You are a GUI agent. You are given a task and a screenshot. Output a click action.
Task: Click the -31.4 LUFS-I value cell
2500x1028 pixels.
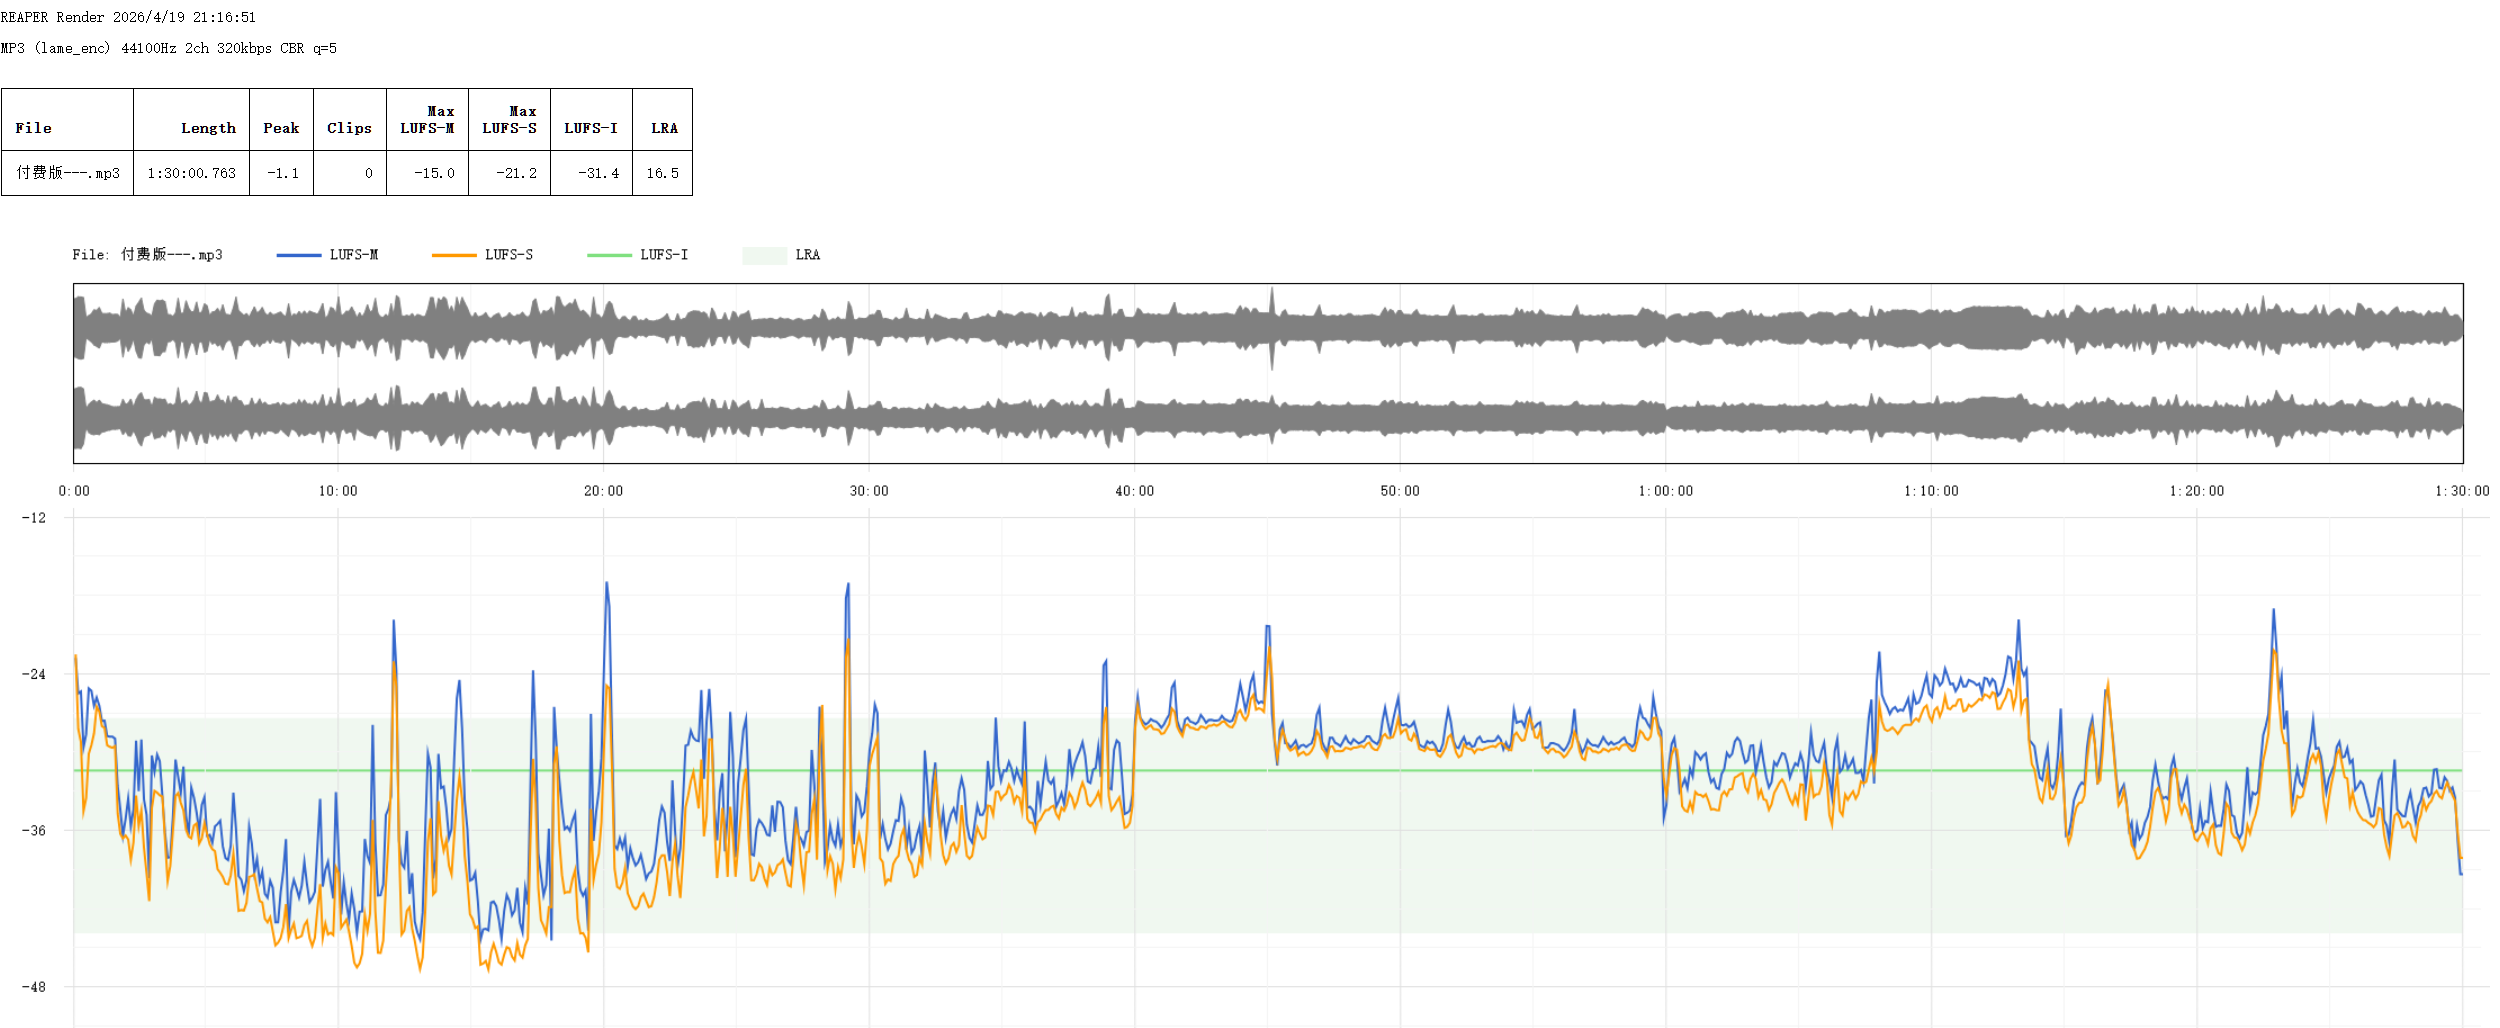(x=598, y=173)
